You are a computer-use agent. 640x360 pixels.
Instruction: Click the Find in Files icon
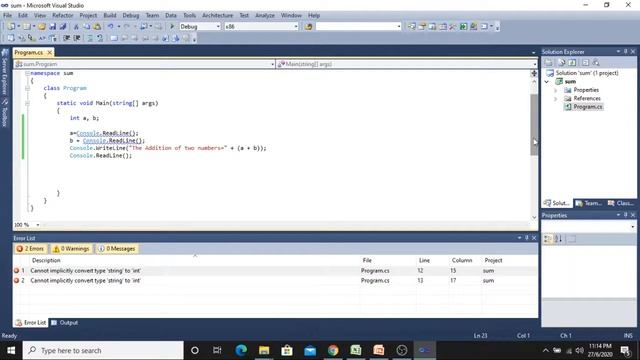309,27
